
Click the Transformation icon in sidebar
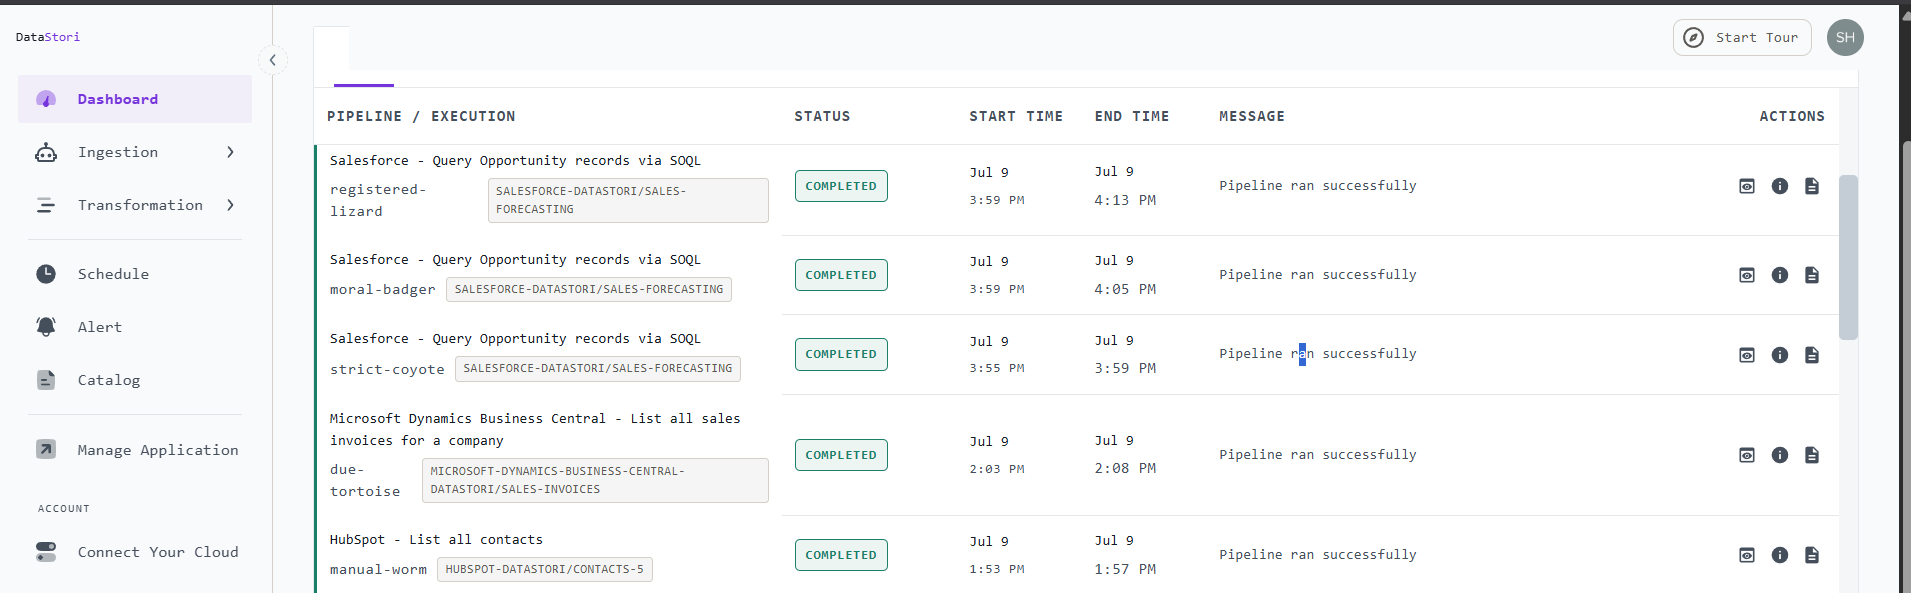[x=46, y=205]
